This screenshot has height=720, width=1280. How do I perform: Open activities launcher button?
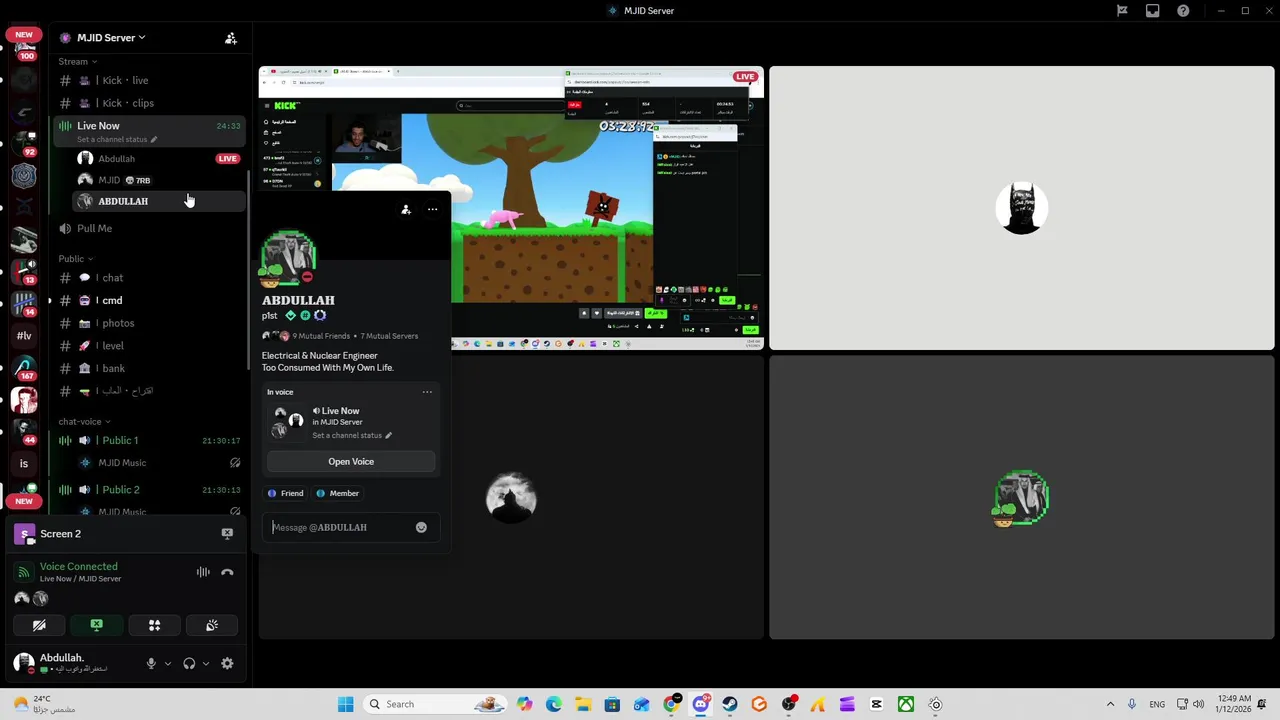coord(154,625)
